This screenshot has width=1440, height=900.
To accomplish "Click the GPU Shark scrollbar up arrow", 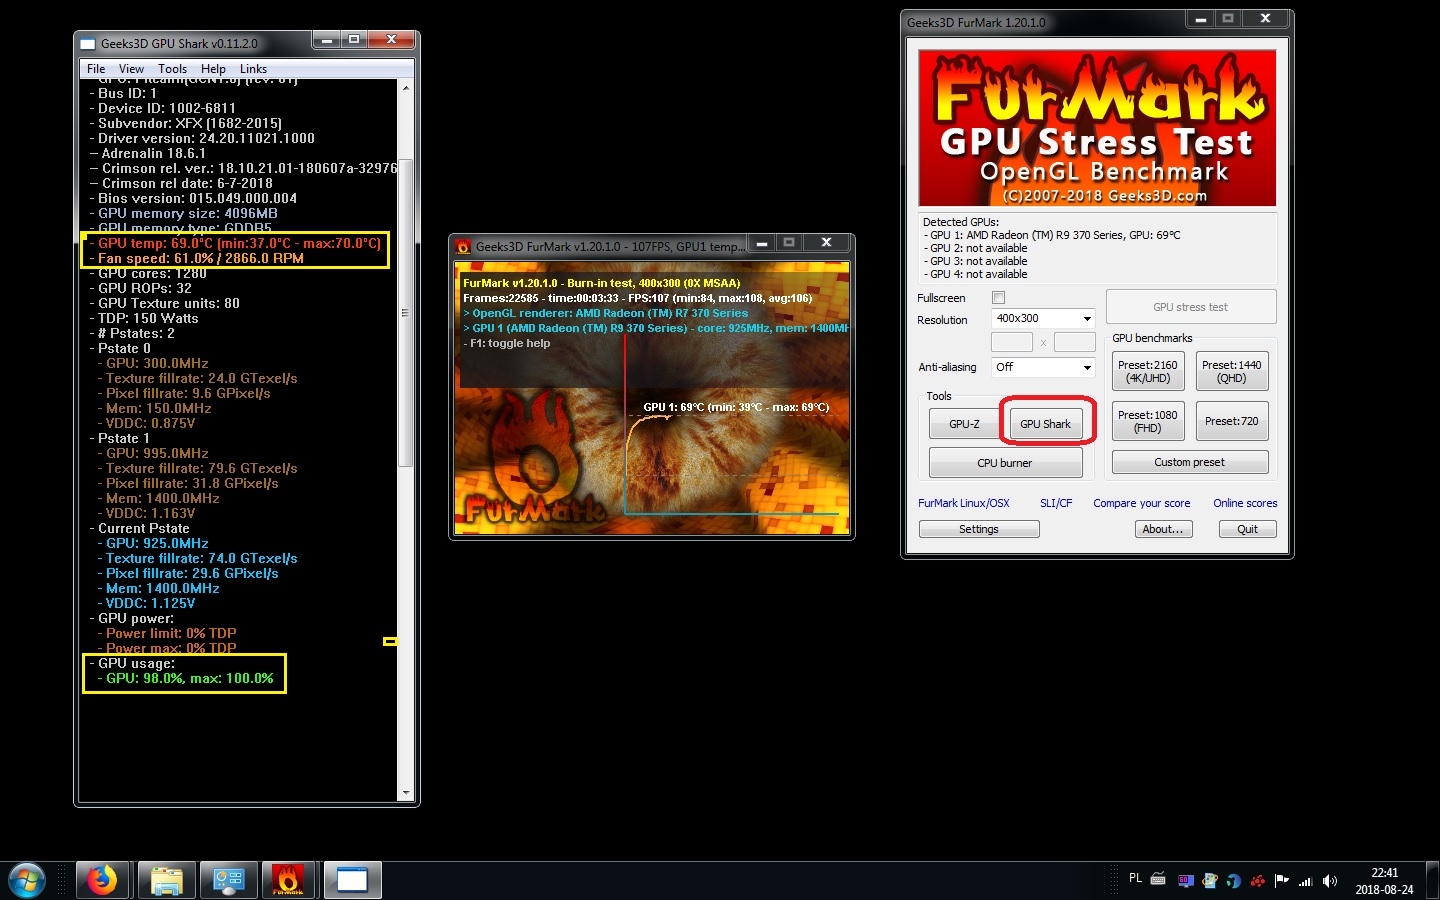I will [x=406, y=88].
